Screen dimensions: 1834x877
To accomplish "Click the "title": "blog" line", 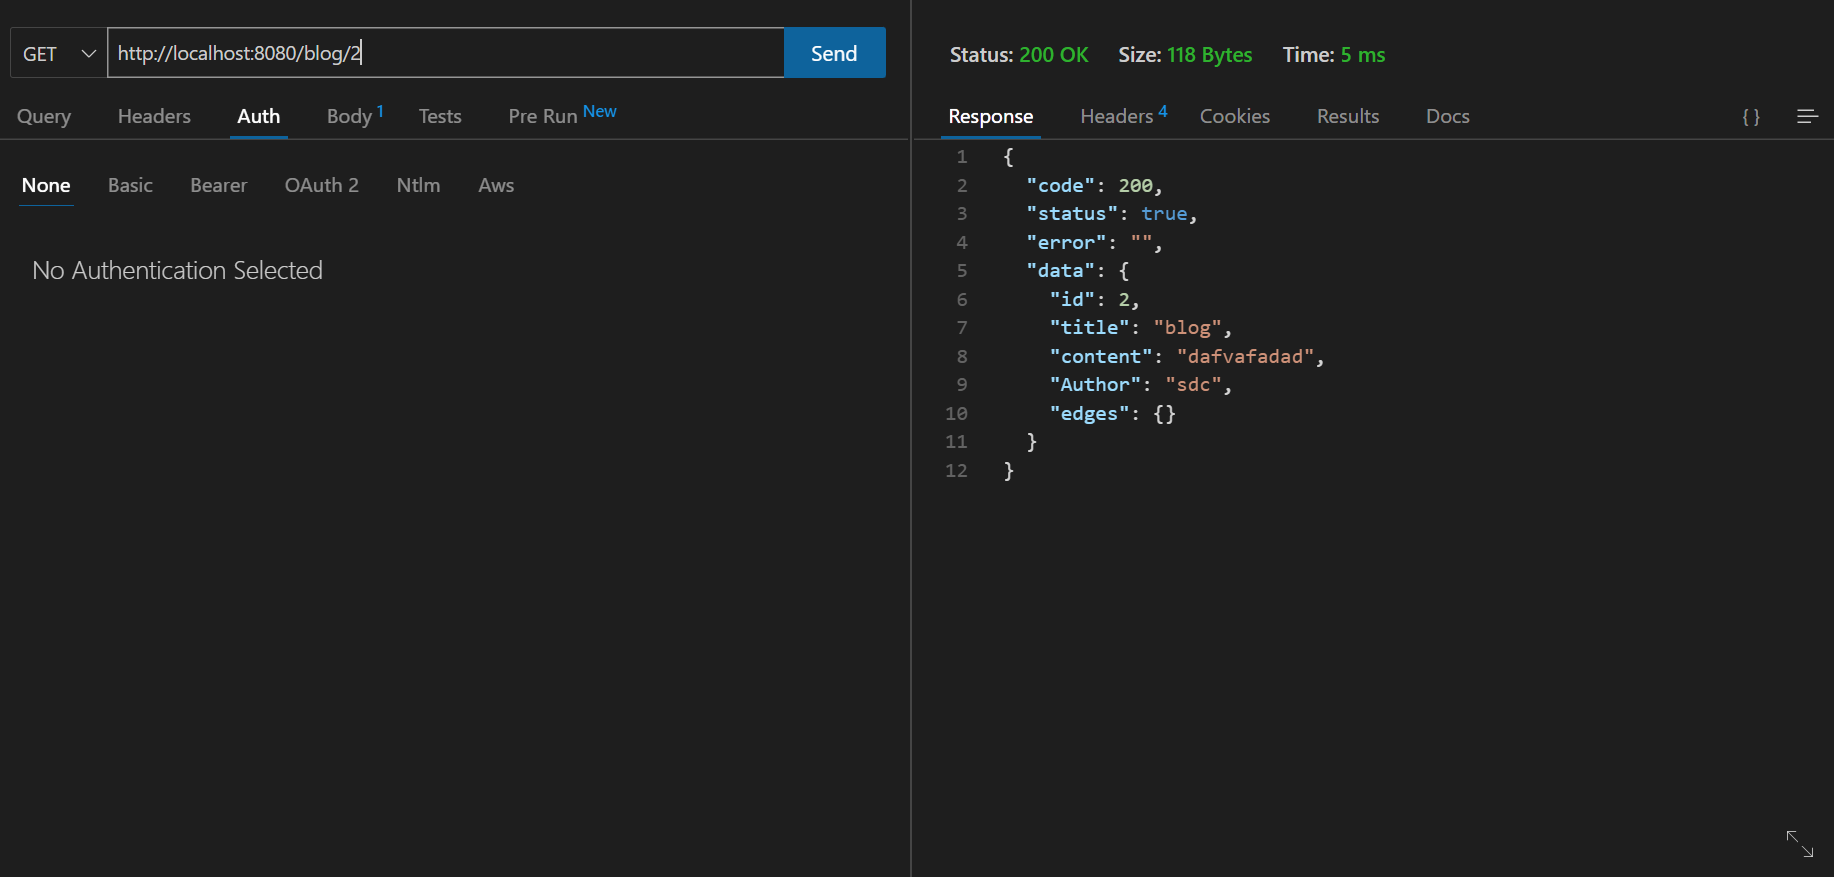I will (1141, 328).
